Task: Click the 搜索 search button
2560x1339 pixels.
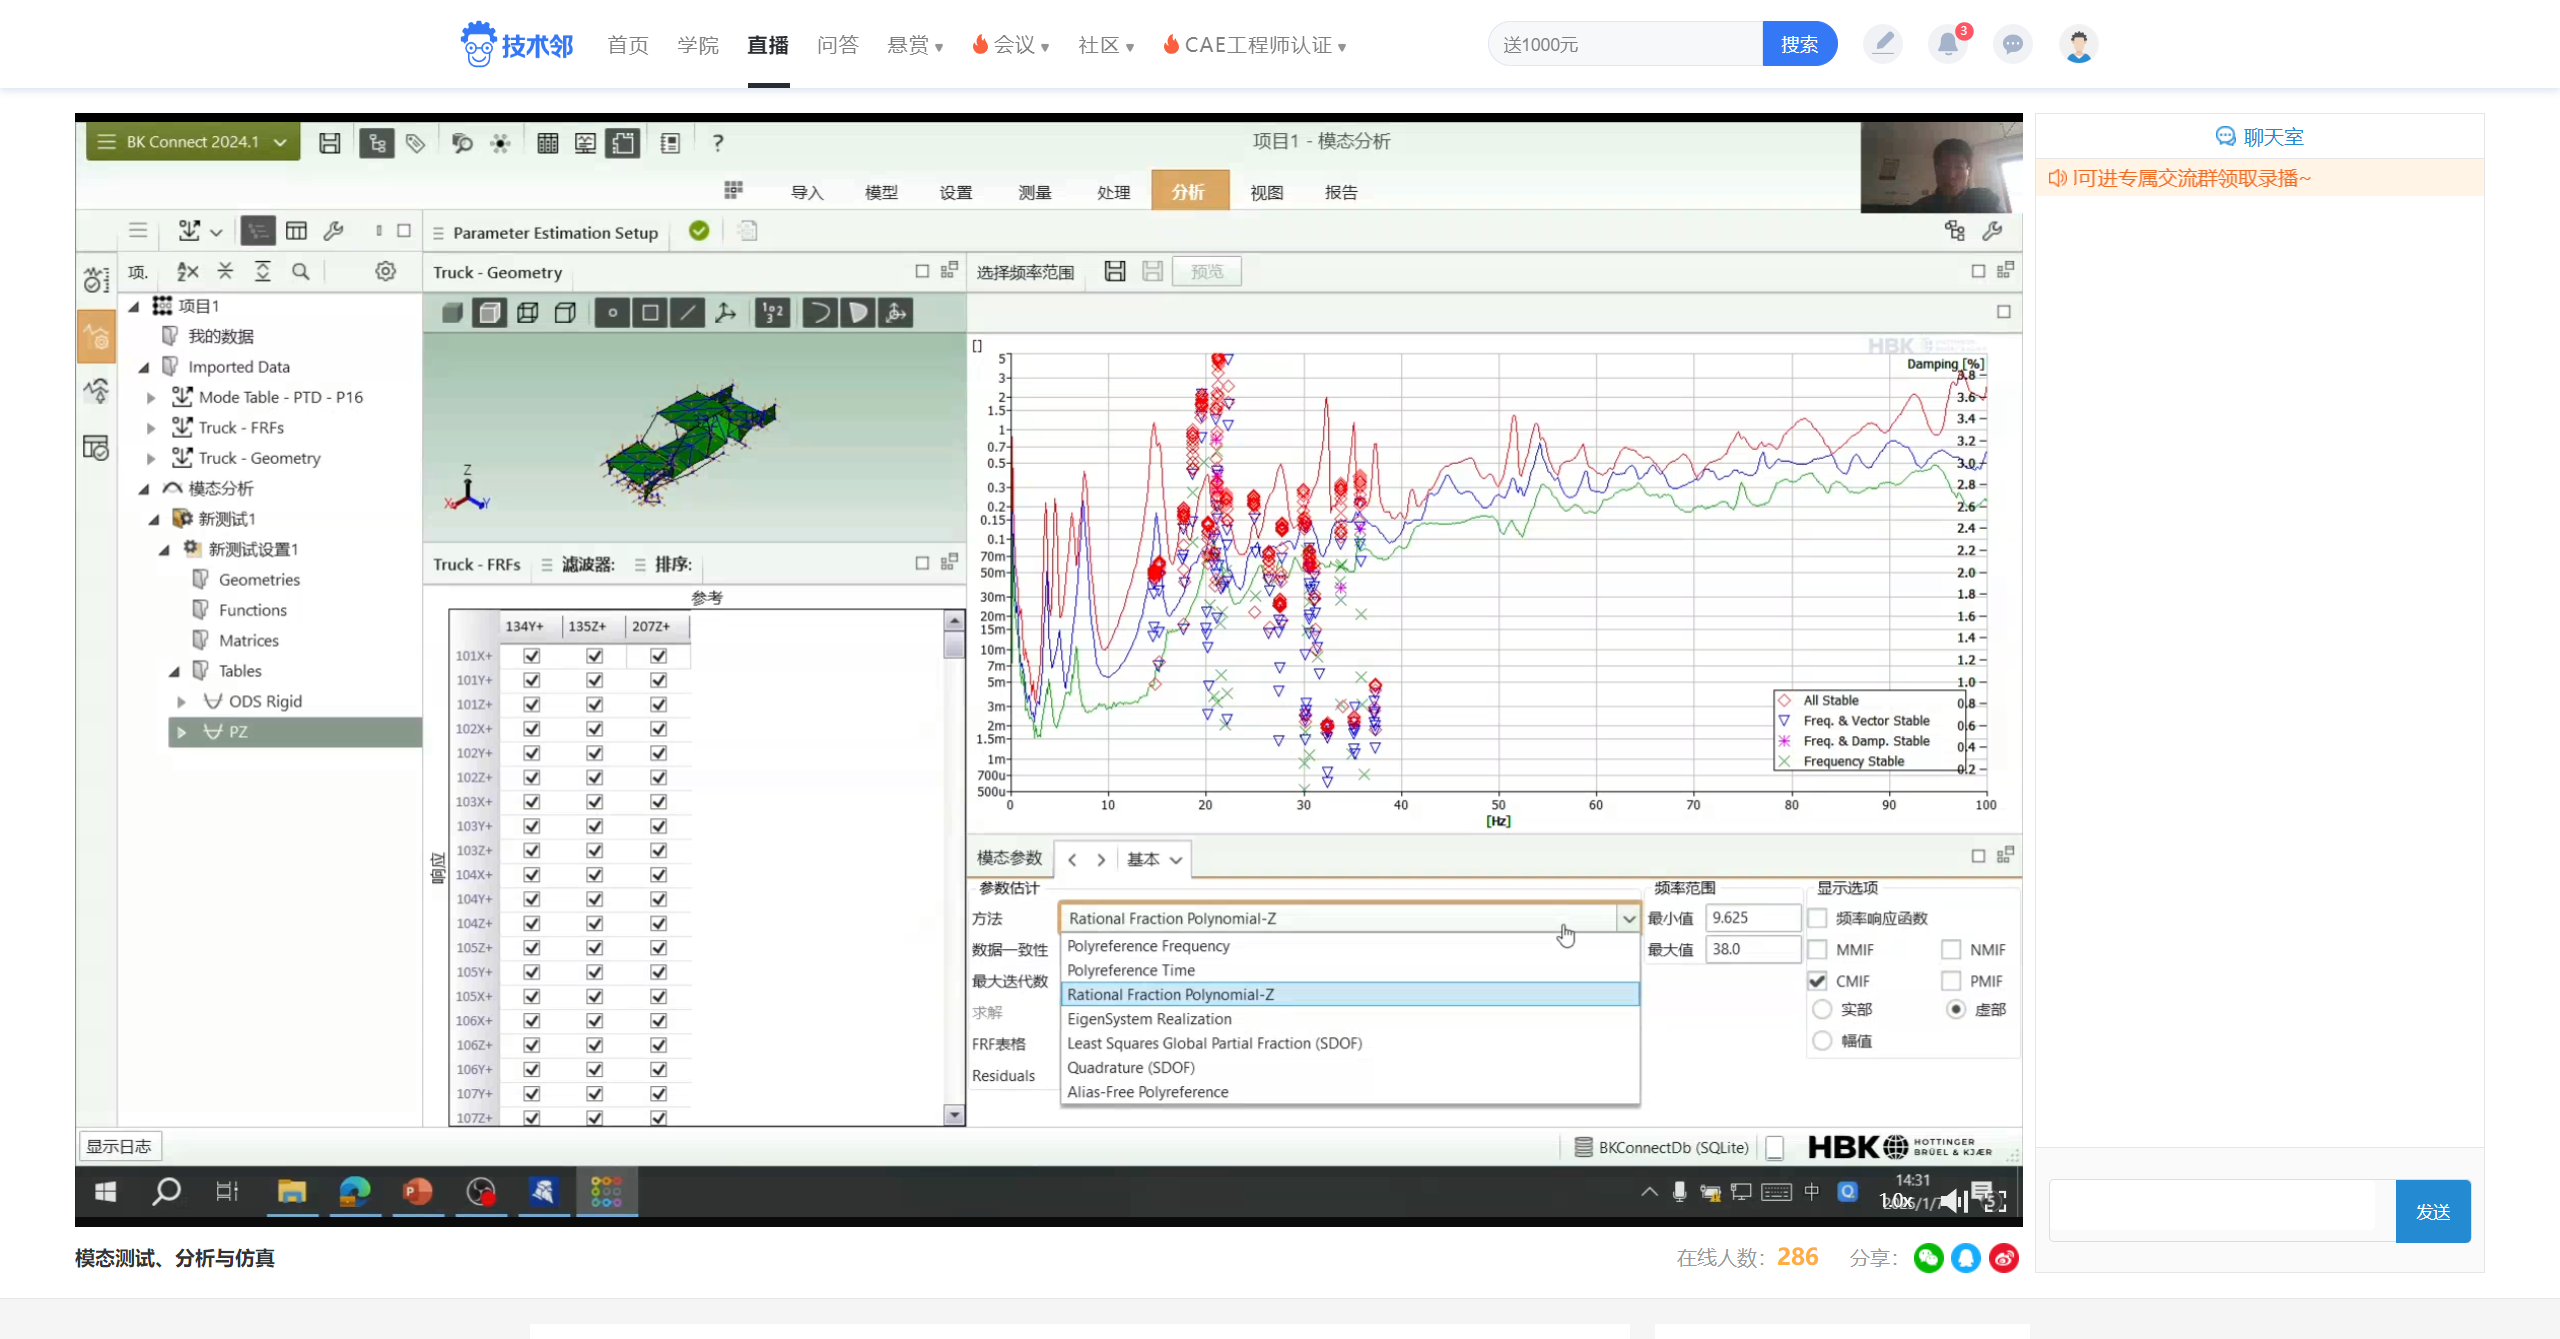Action: point(1800,44)
